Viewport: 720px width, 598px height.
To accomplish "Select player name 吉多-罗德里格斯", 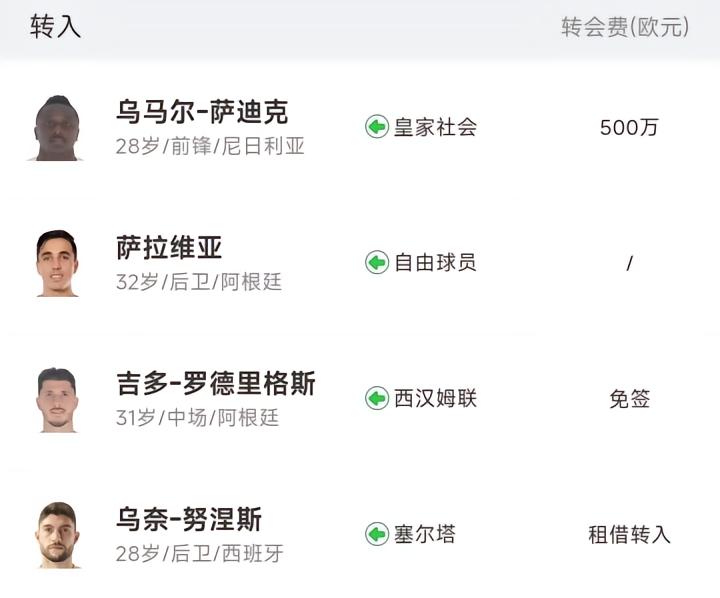I will click(215, 383).
